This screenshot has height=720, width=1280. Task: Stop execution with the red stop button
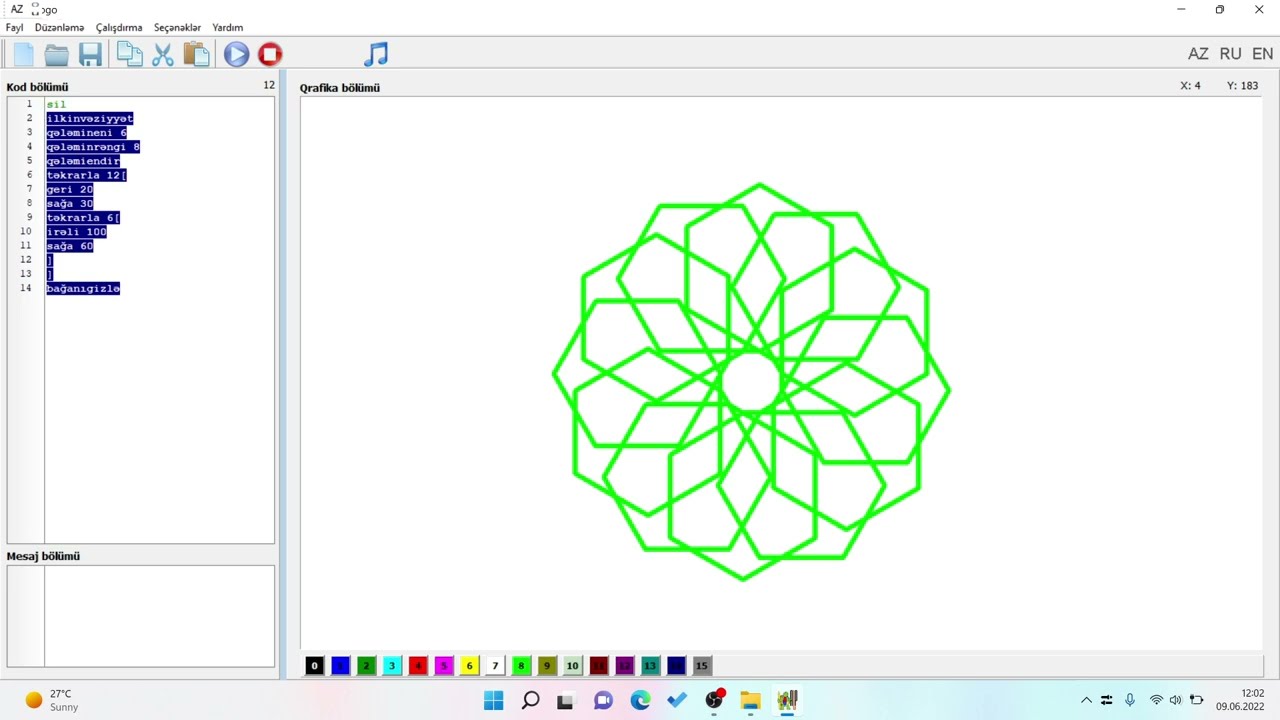[x=270, y=54]
